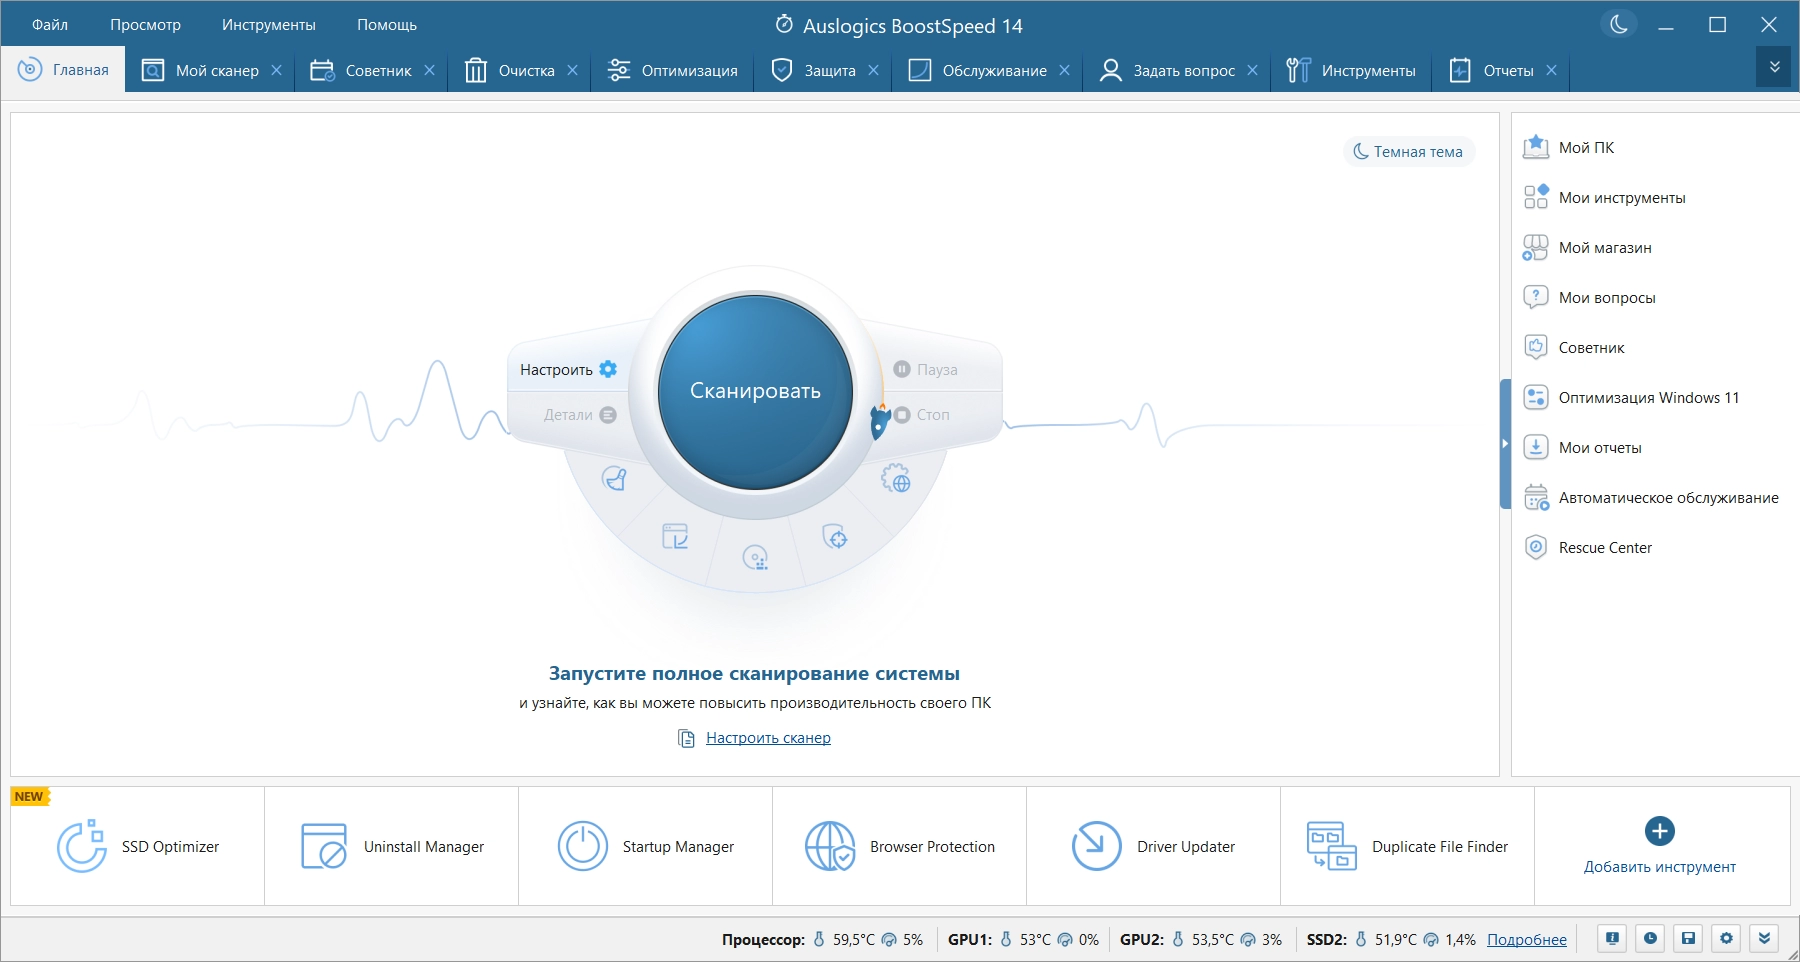Select the broom cleanup category icon under the dial
The image size is (1800, 962).
[x=614, y=479]
